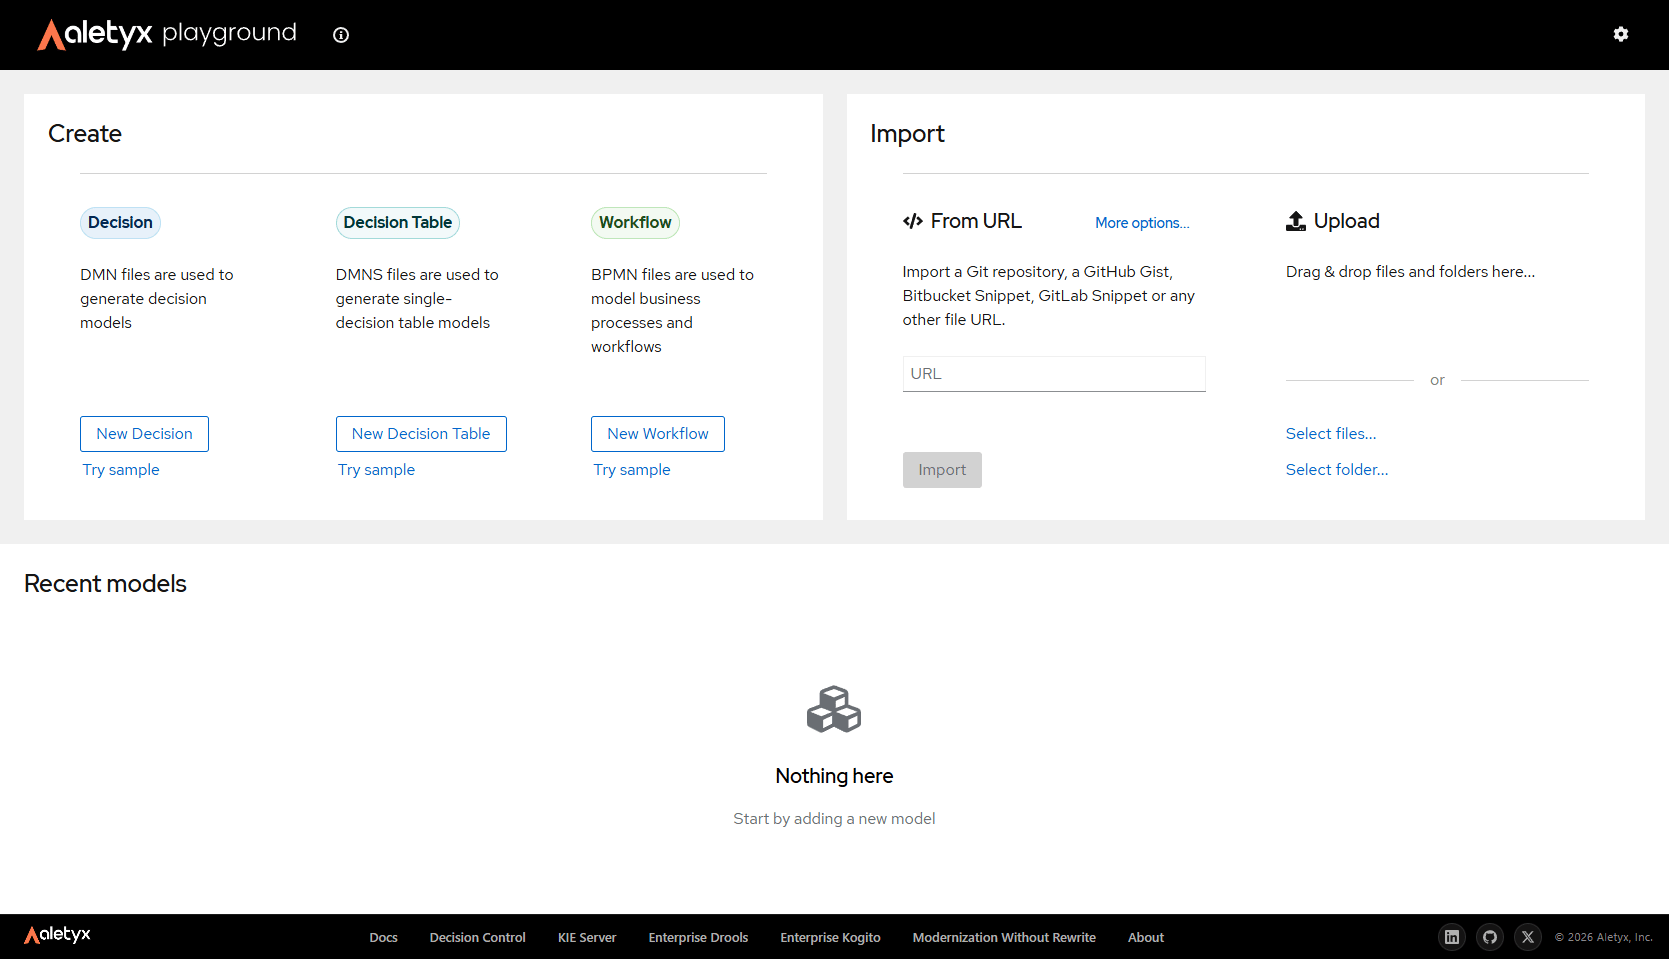
Task: Open More options for URL import
Action: point(1142,223)
